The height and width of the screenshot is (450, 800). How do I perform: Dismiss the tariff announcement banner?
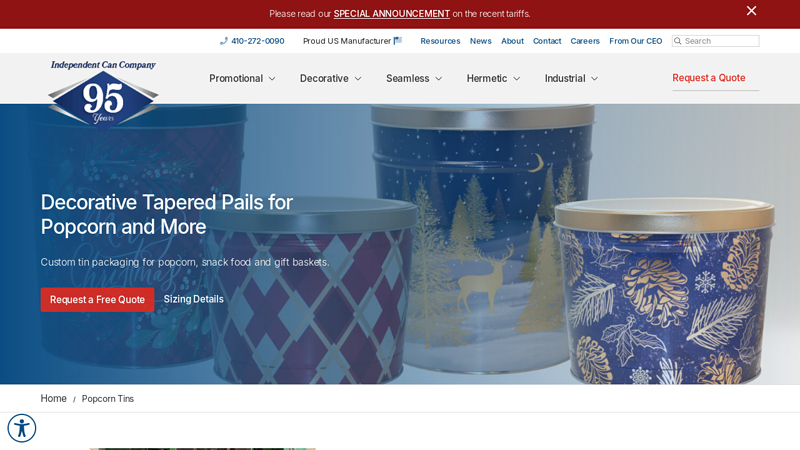tap(751, 11)
